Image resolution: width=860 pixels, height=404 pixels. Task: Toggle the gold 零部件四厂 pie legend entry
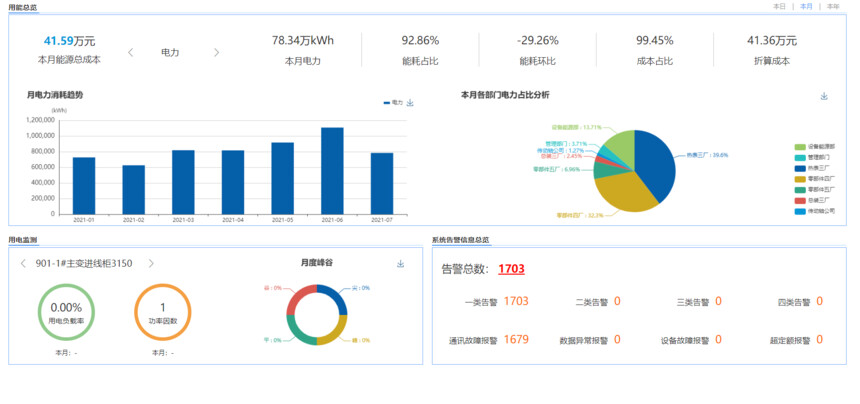815,179
